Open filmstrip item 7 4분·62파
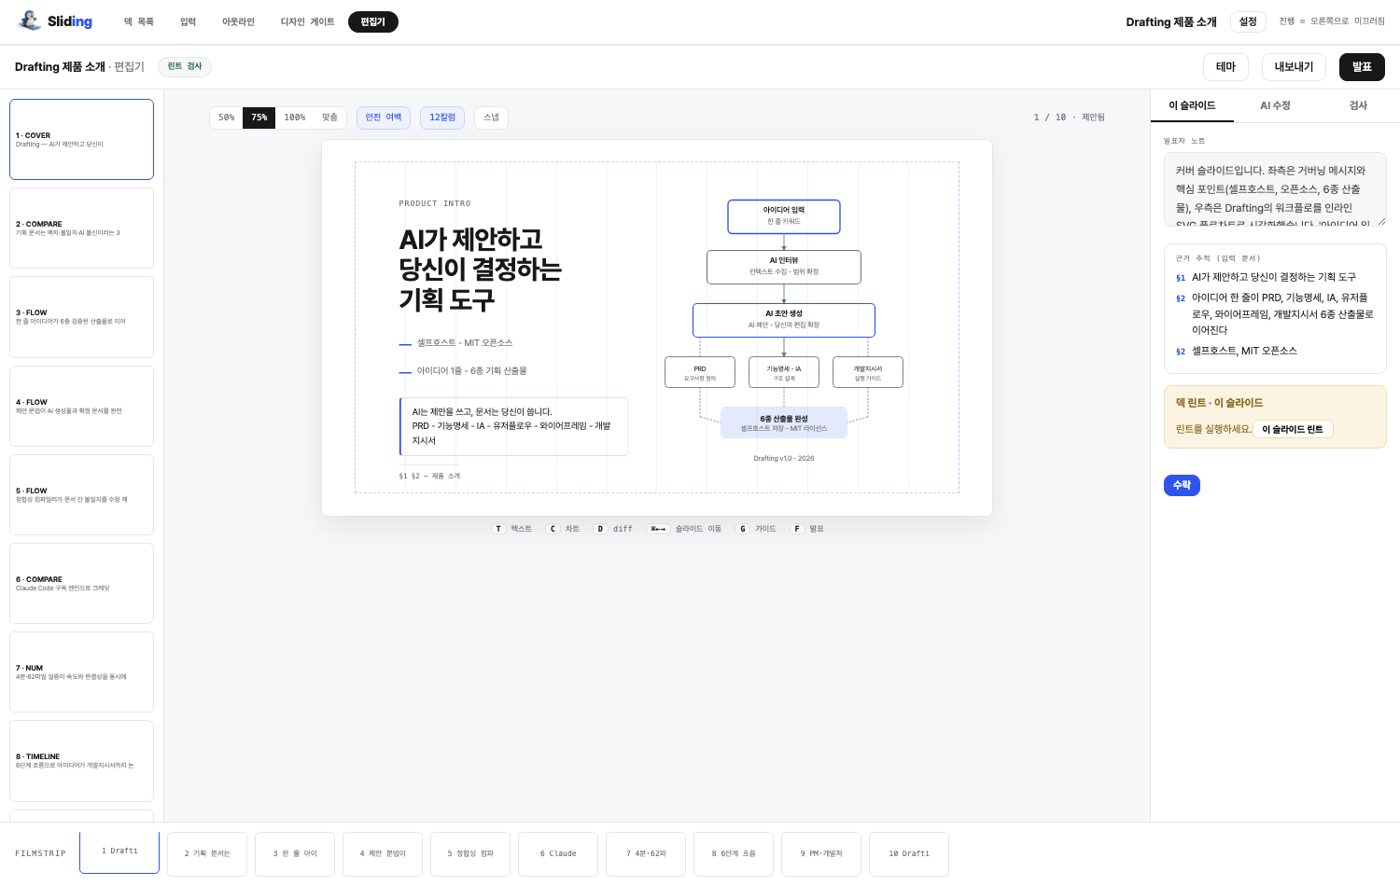 646,854
